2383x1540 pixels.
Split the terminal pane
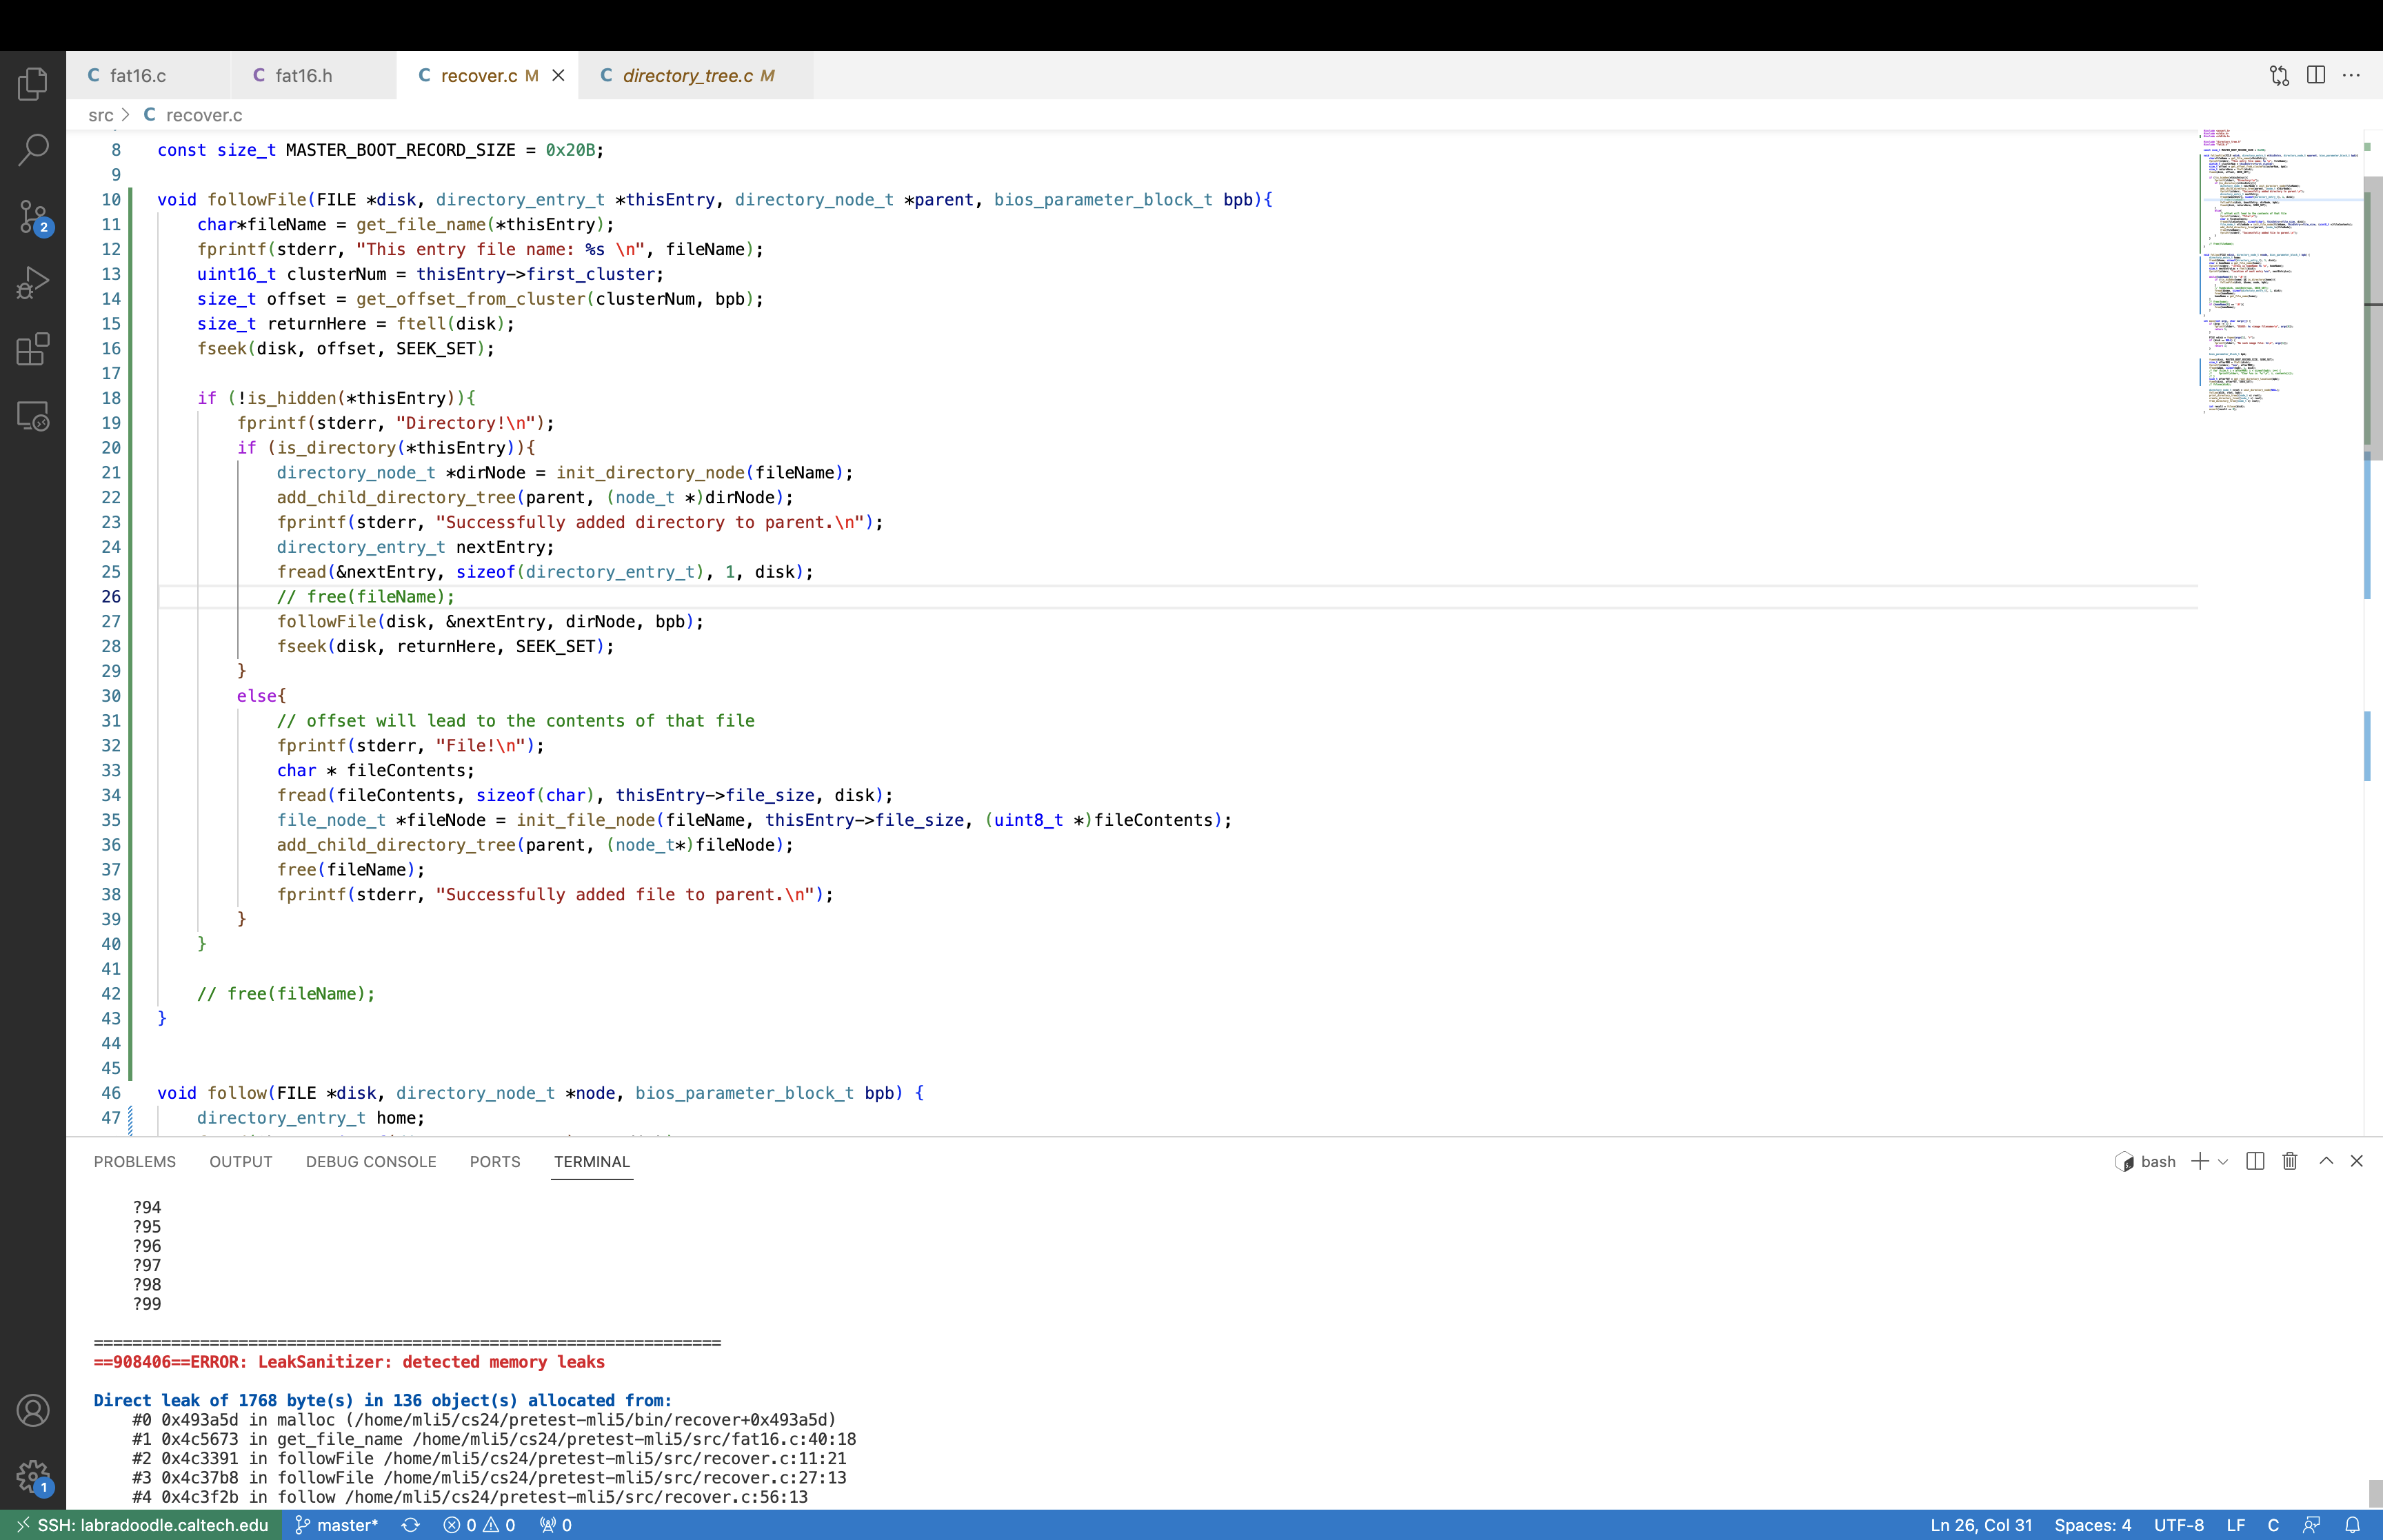coord(2255,1161)
